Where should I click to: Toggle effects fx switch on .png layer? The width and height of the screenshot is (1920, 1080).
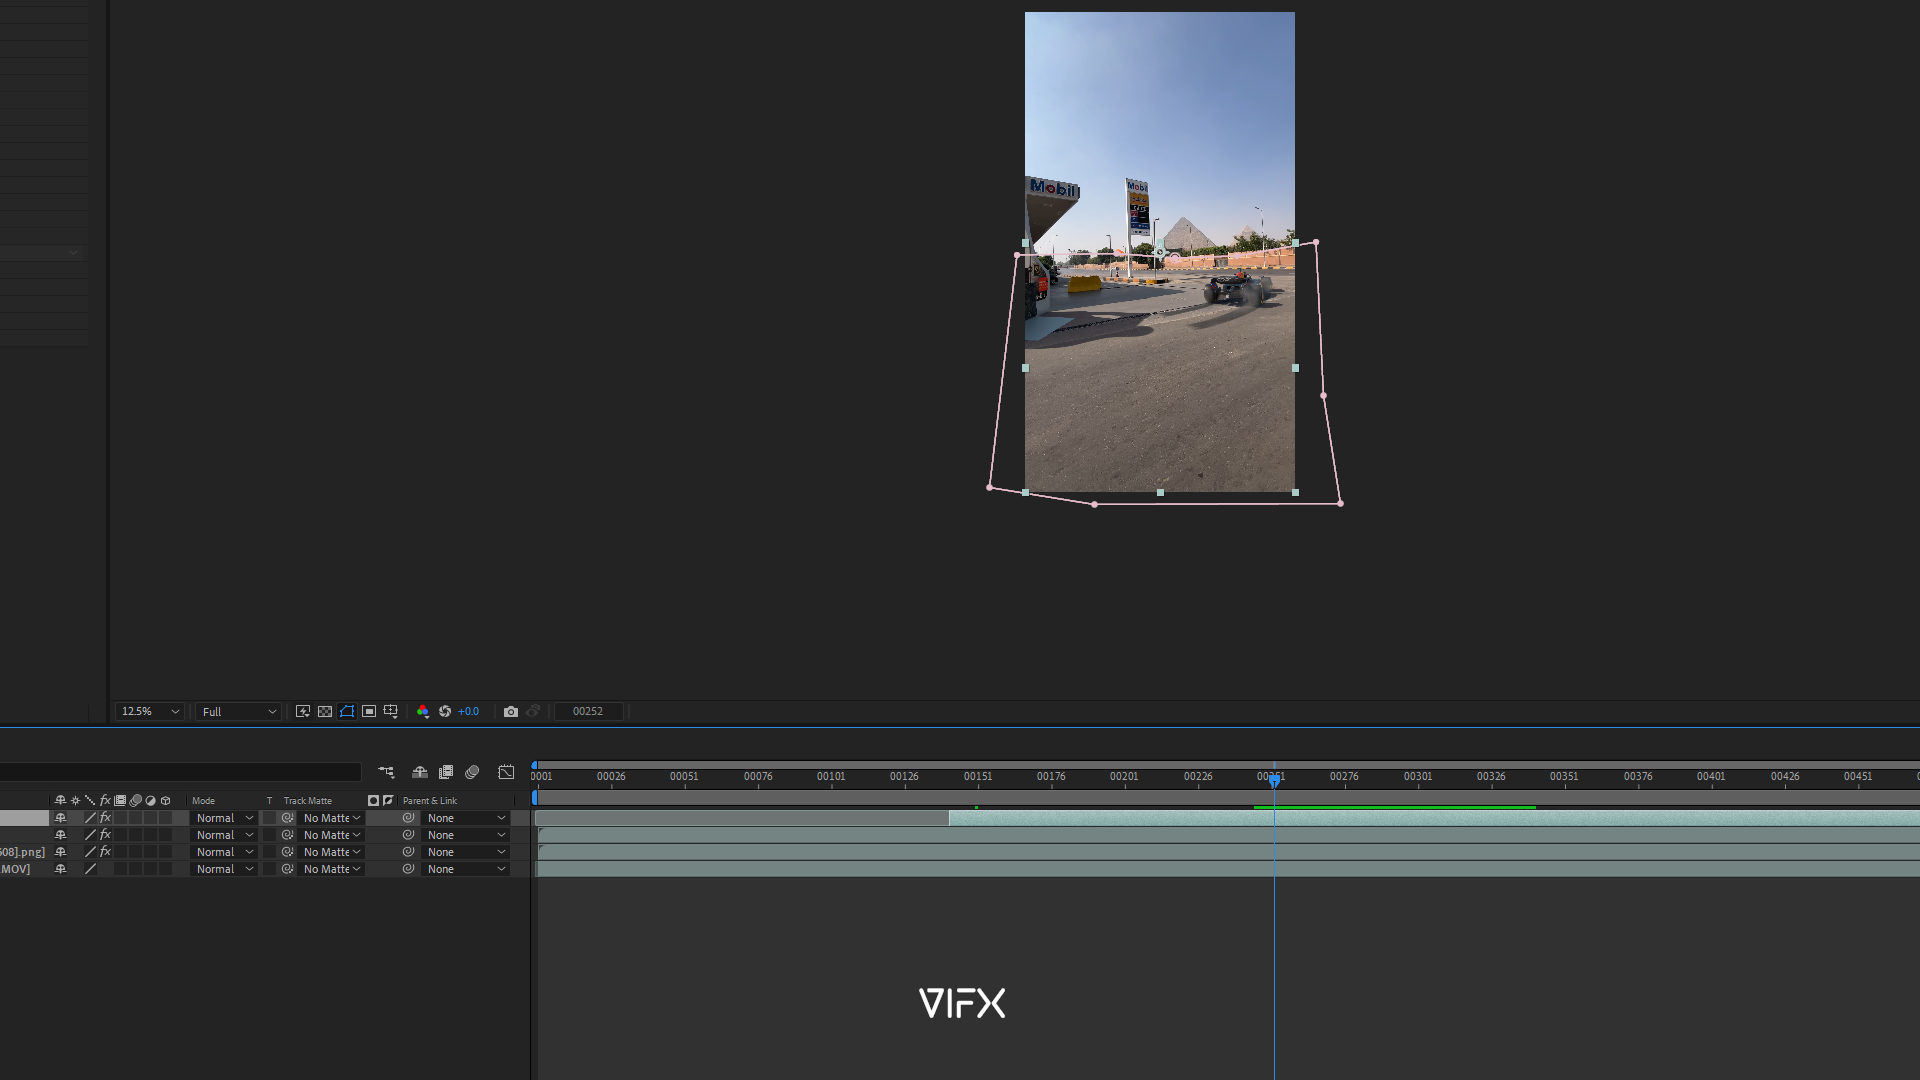coord(105,852)
